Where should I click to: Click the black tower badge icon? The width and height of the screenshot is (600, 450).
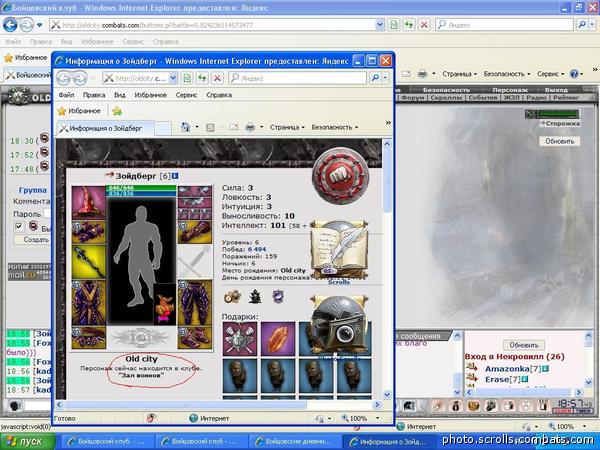[255, 297]
